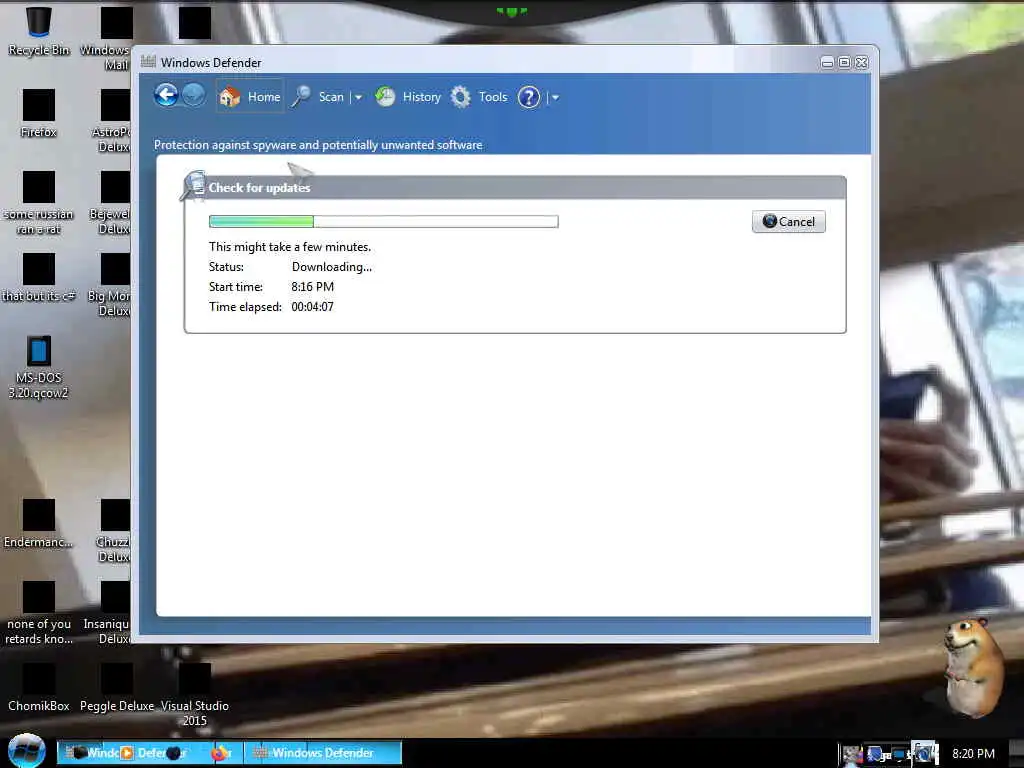Close the Windows Defender window

tap(861, 62)
